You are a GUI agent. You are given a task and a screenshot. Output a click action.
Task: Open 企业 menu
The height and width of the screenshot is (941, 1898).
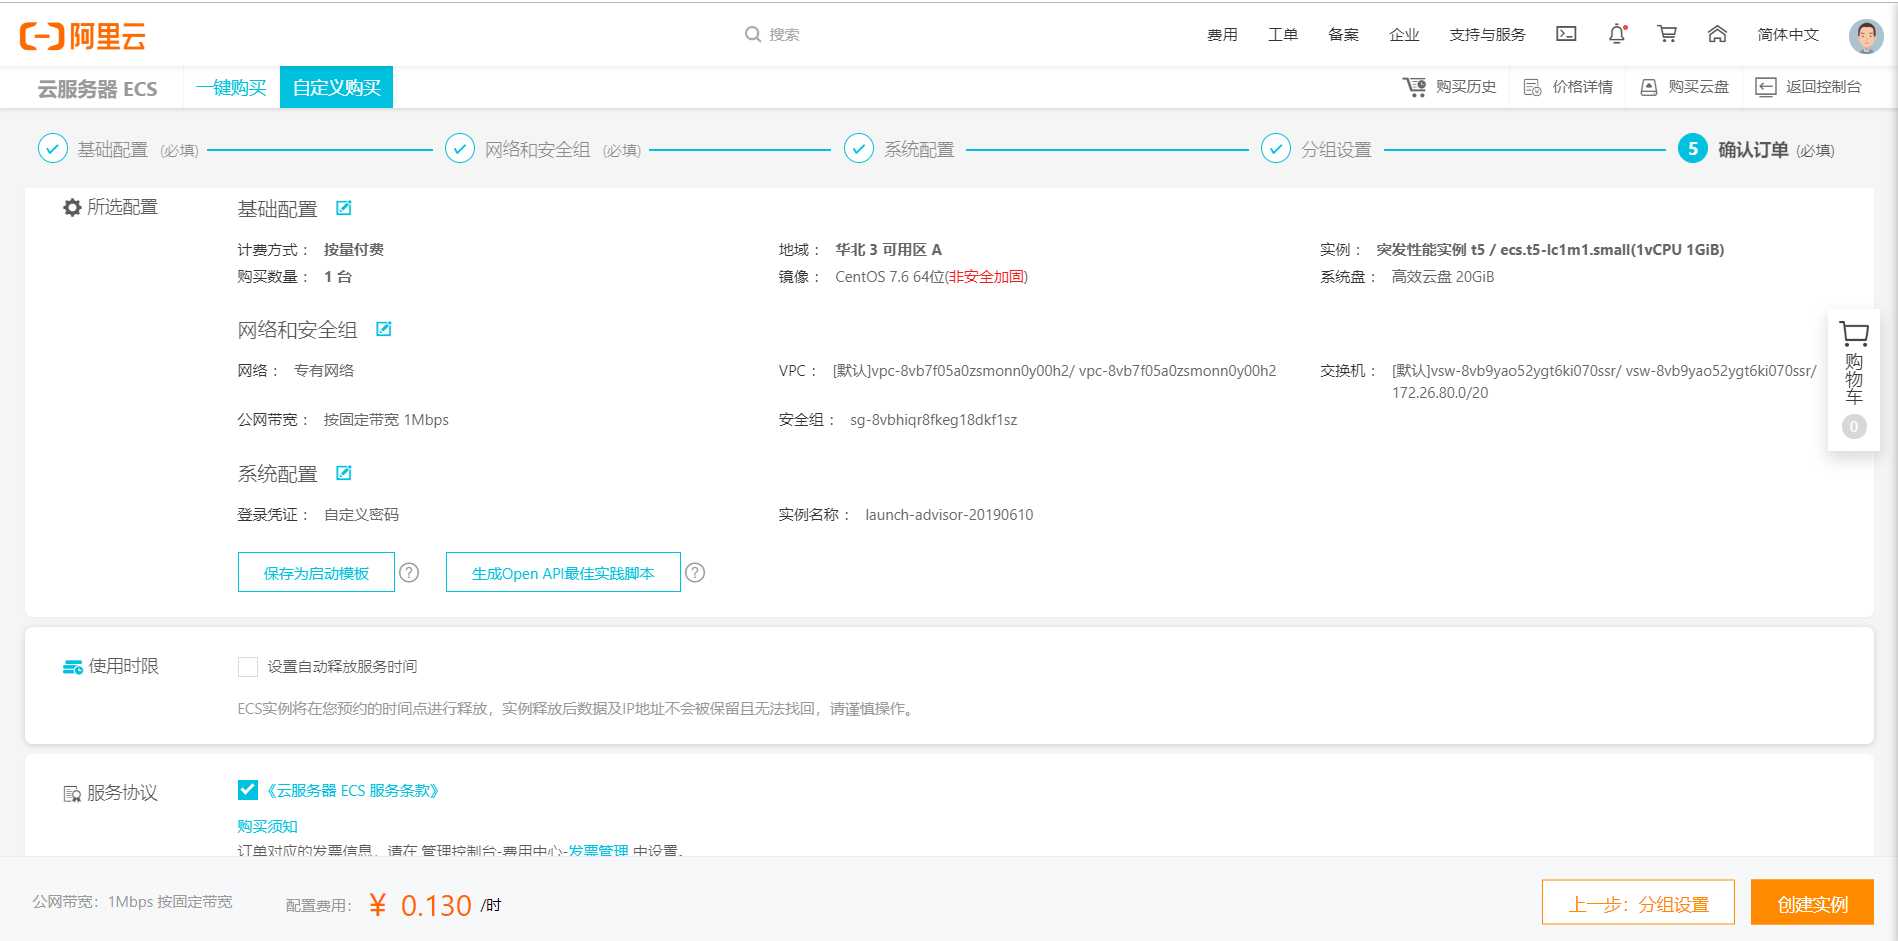[1404, 34]
